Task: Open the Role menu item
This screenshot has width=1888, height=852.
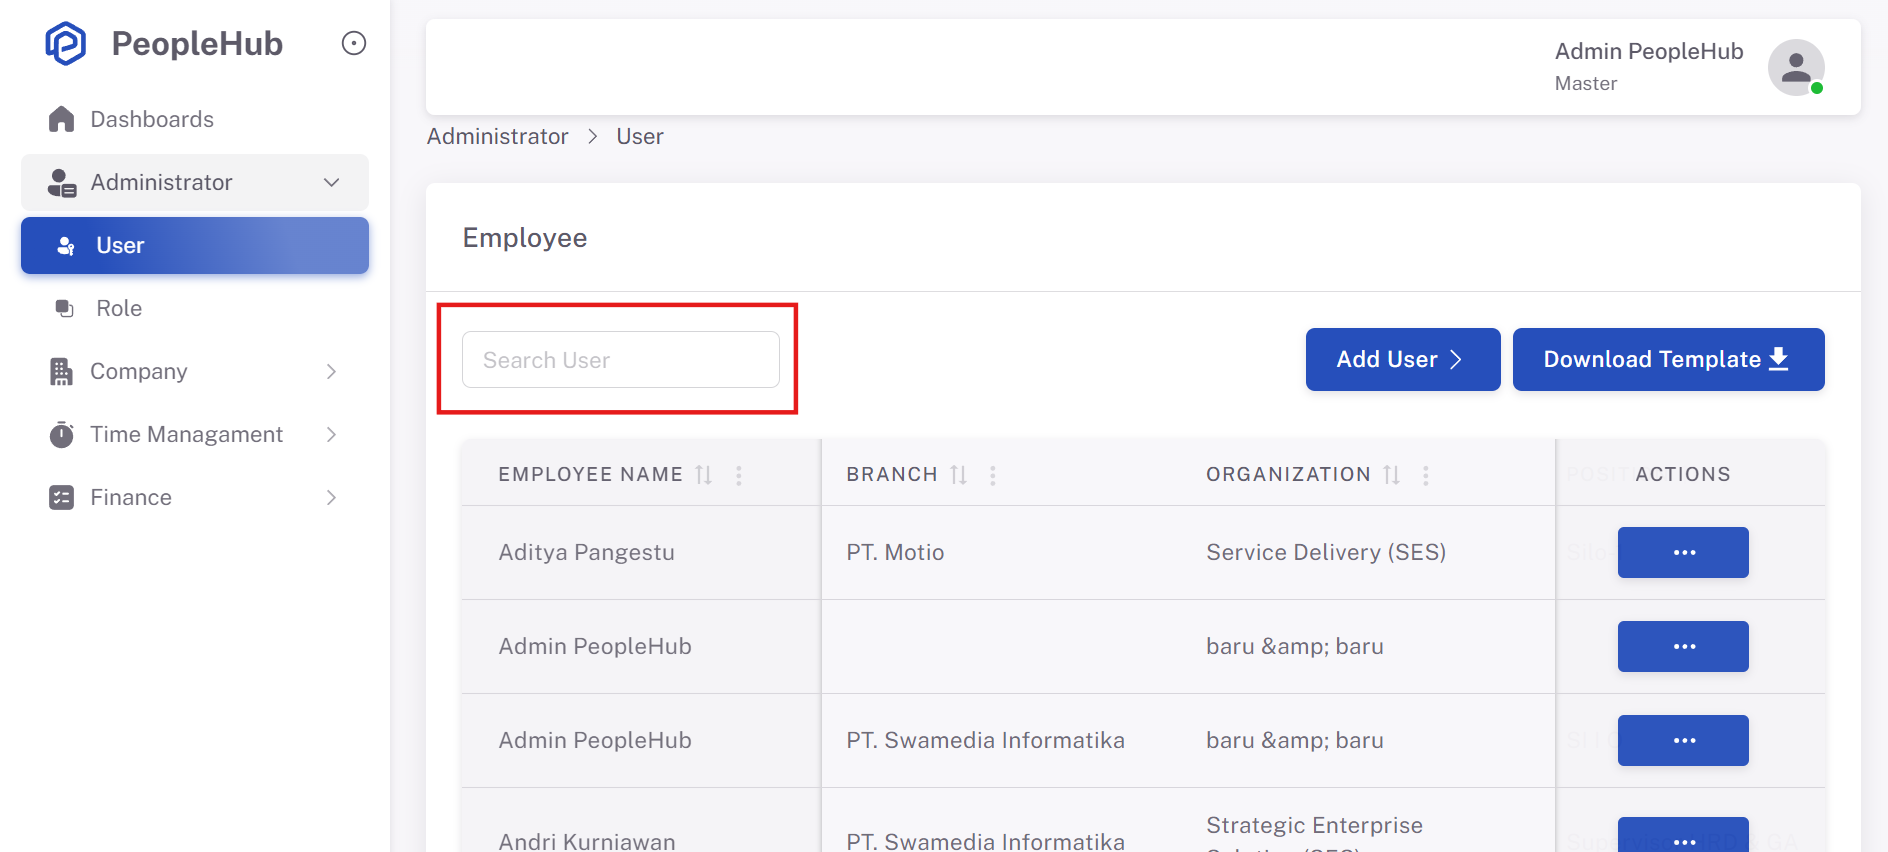Action: 195,308
